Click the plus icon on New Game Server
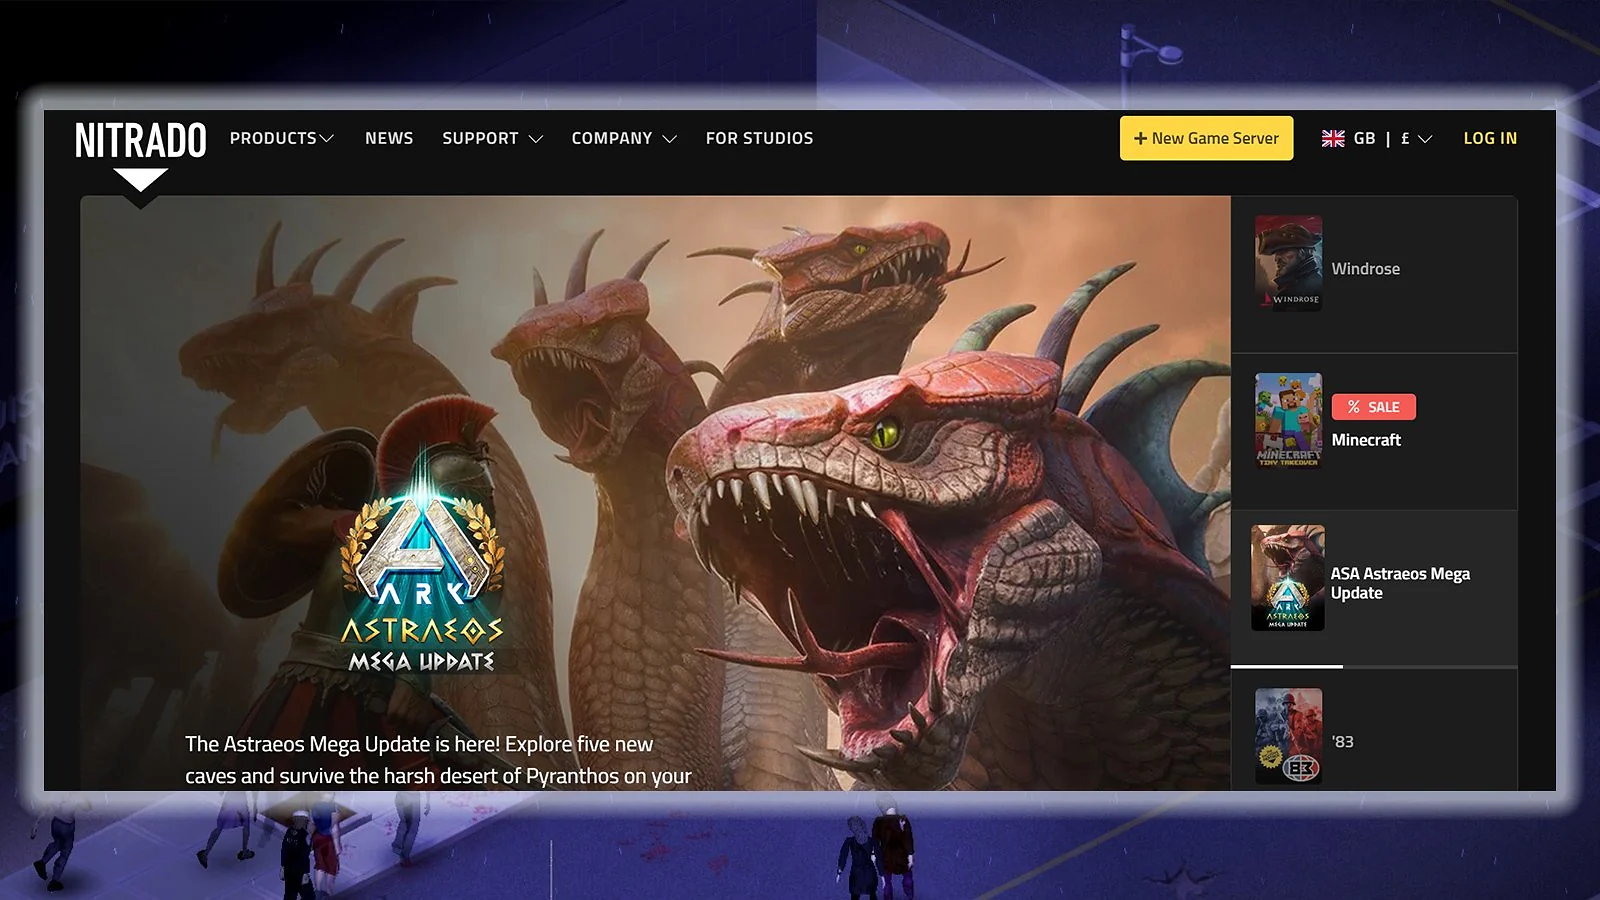 coord(1140,138)
